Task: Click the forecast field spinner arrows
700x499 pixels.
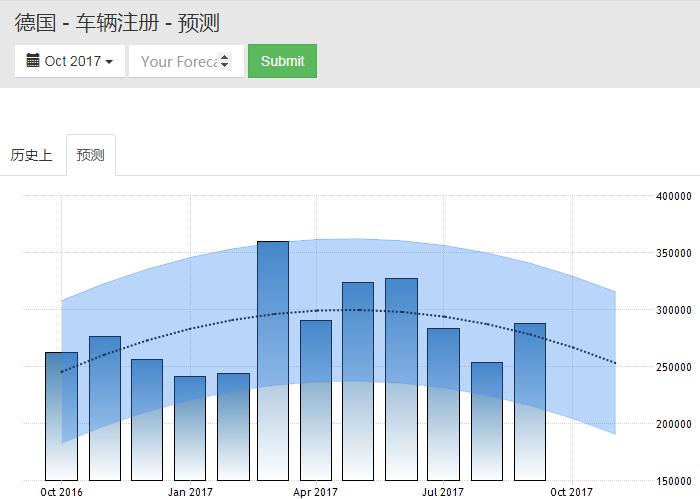Action: point(225,61)
